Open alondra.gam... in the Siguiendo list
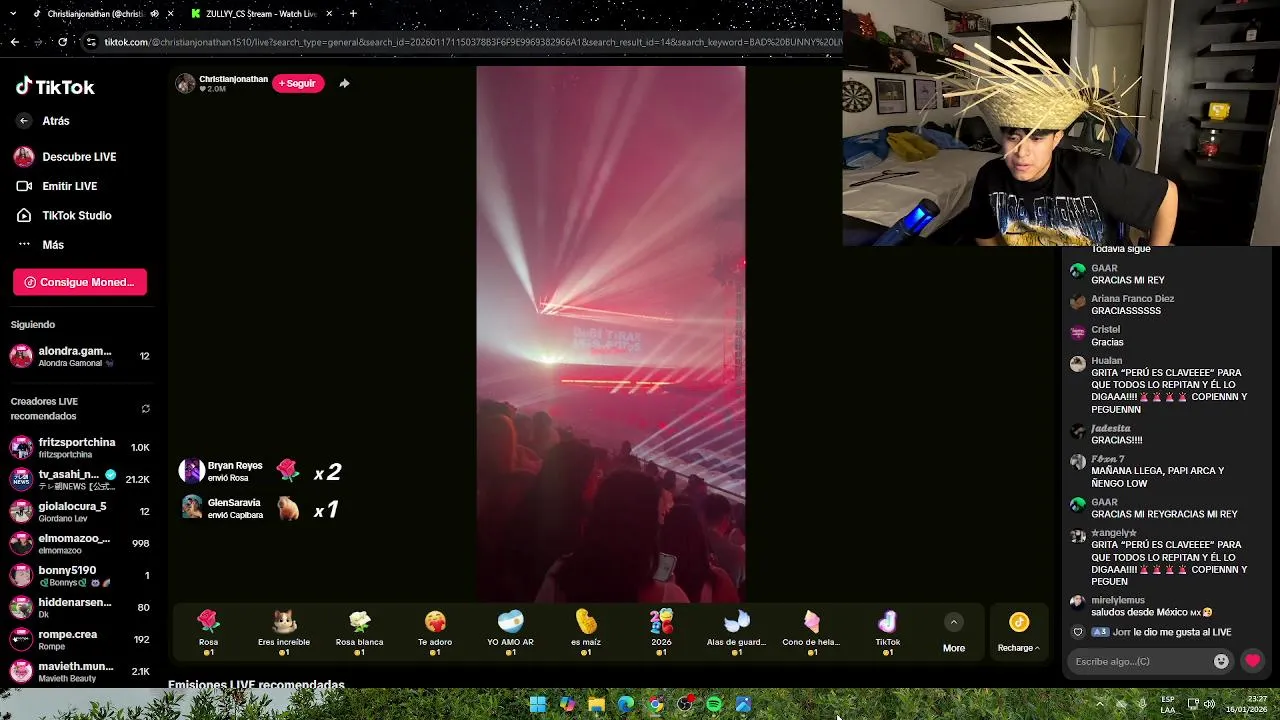Screen dimensions: 1280x720 tap(79, 356)
